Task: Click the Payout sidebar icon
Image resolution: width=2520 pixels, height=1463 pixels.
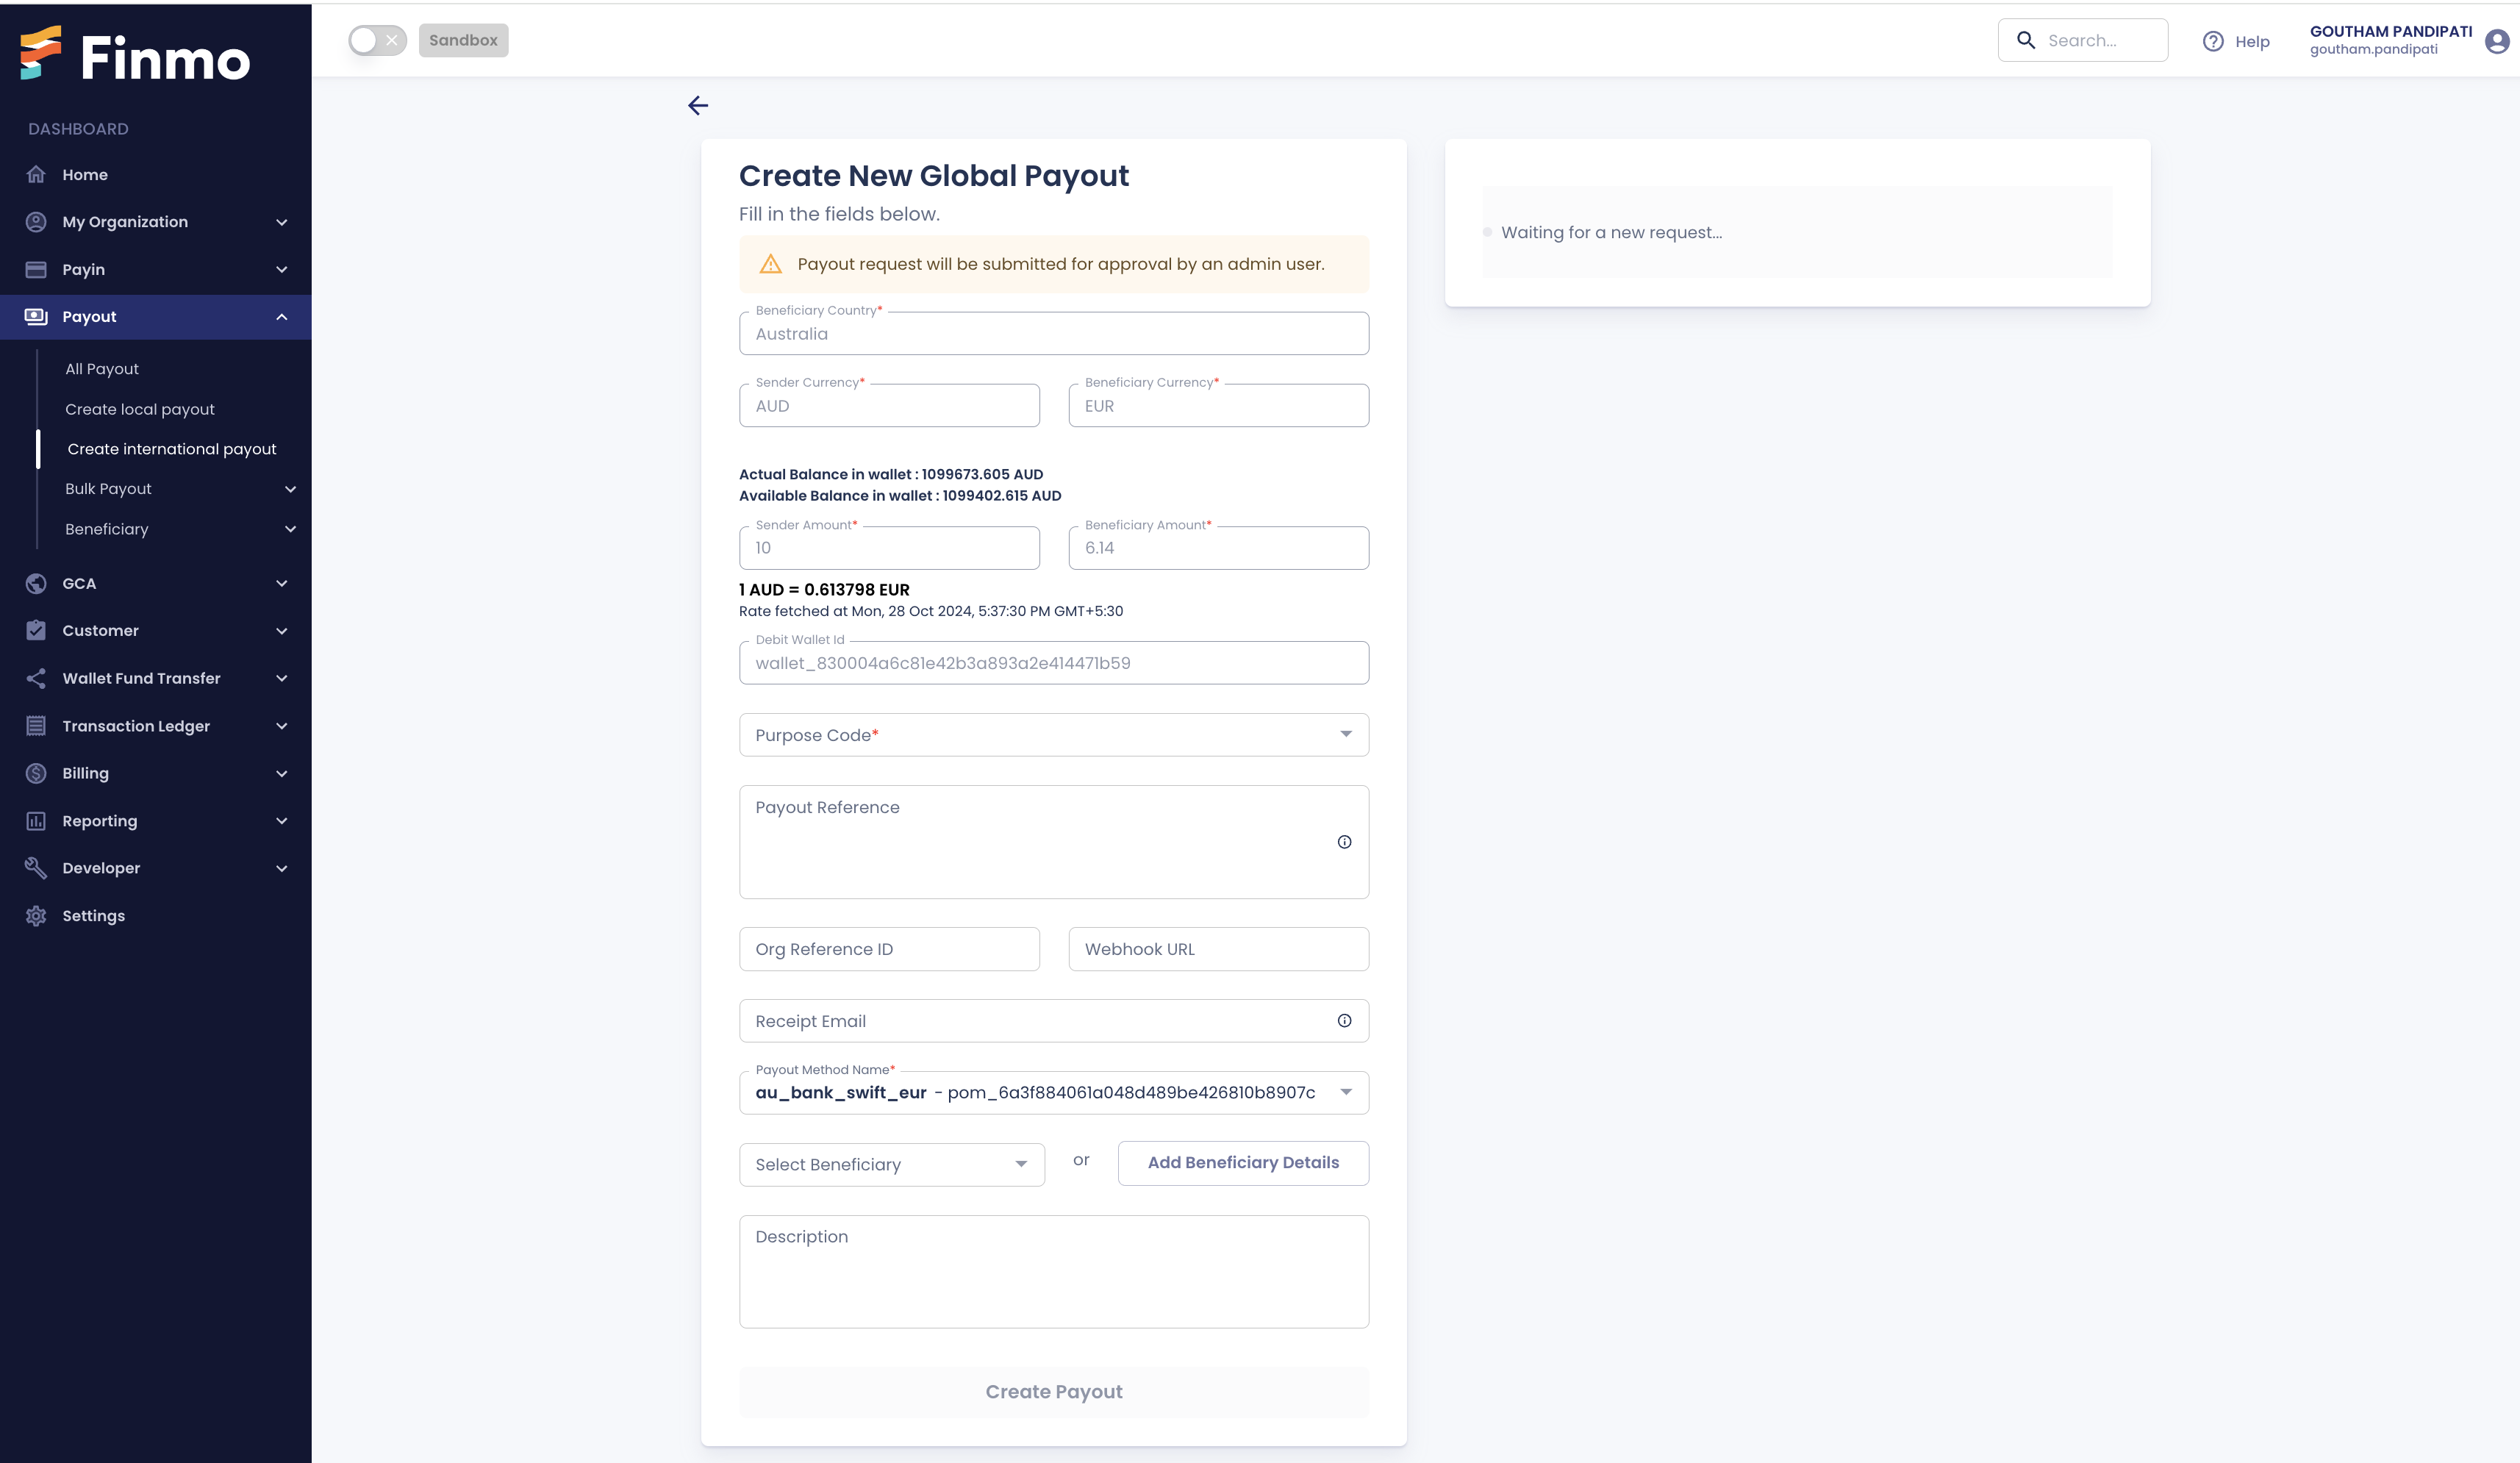Action: [x=35, y=315]
